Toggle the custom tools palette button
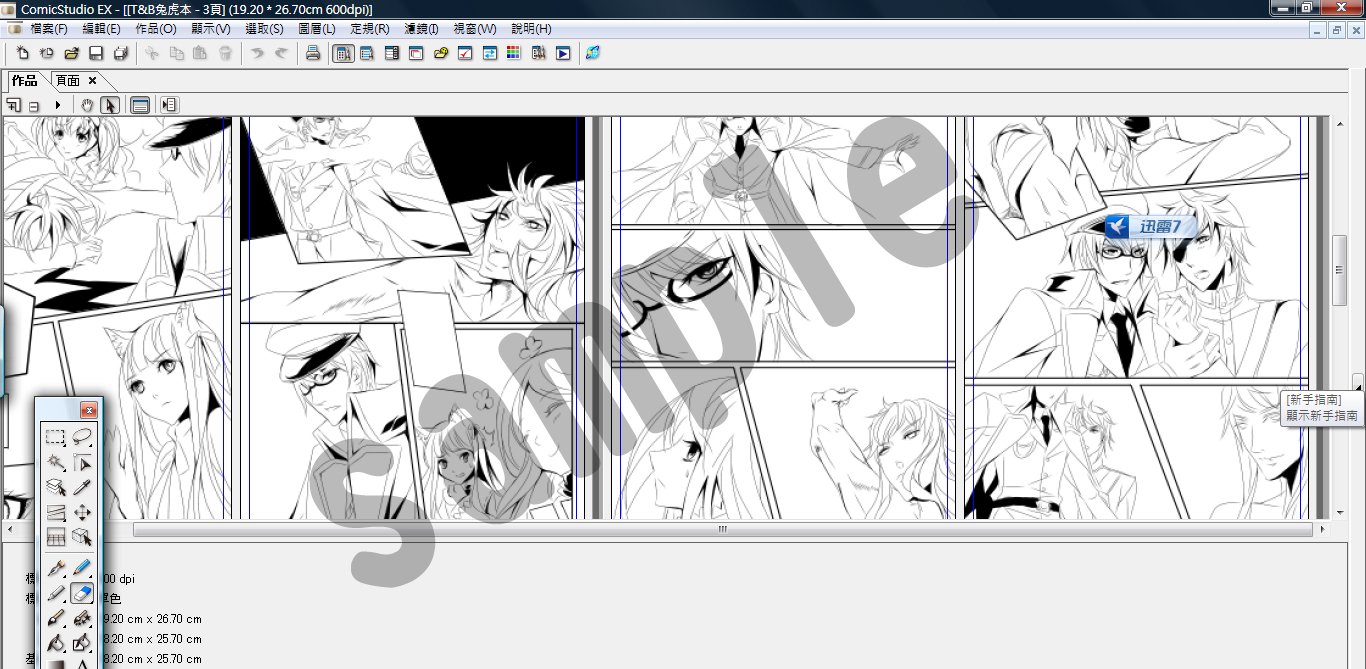This screenshot has width=1366, height=669. click(x=539, y=53)
